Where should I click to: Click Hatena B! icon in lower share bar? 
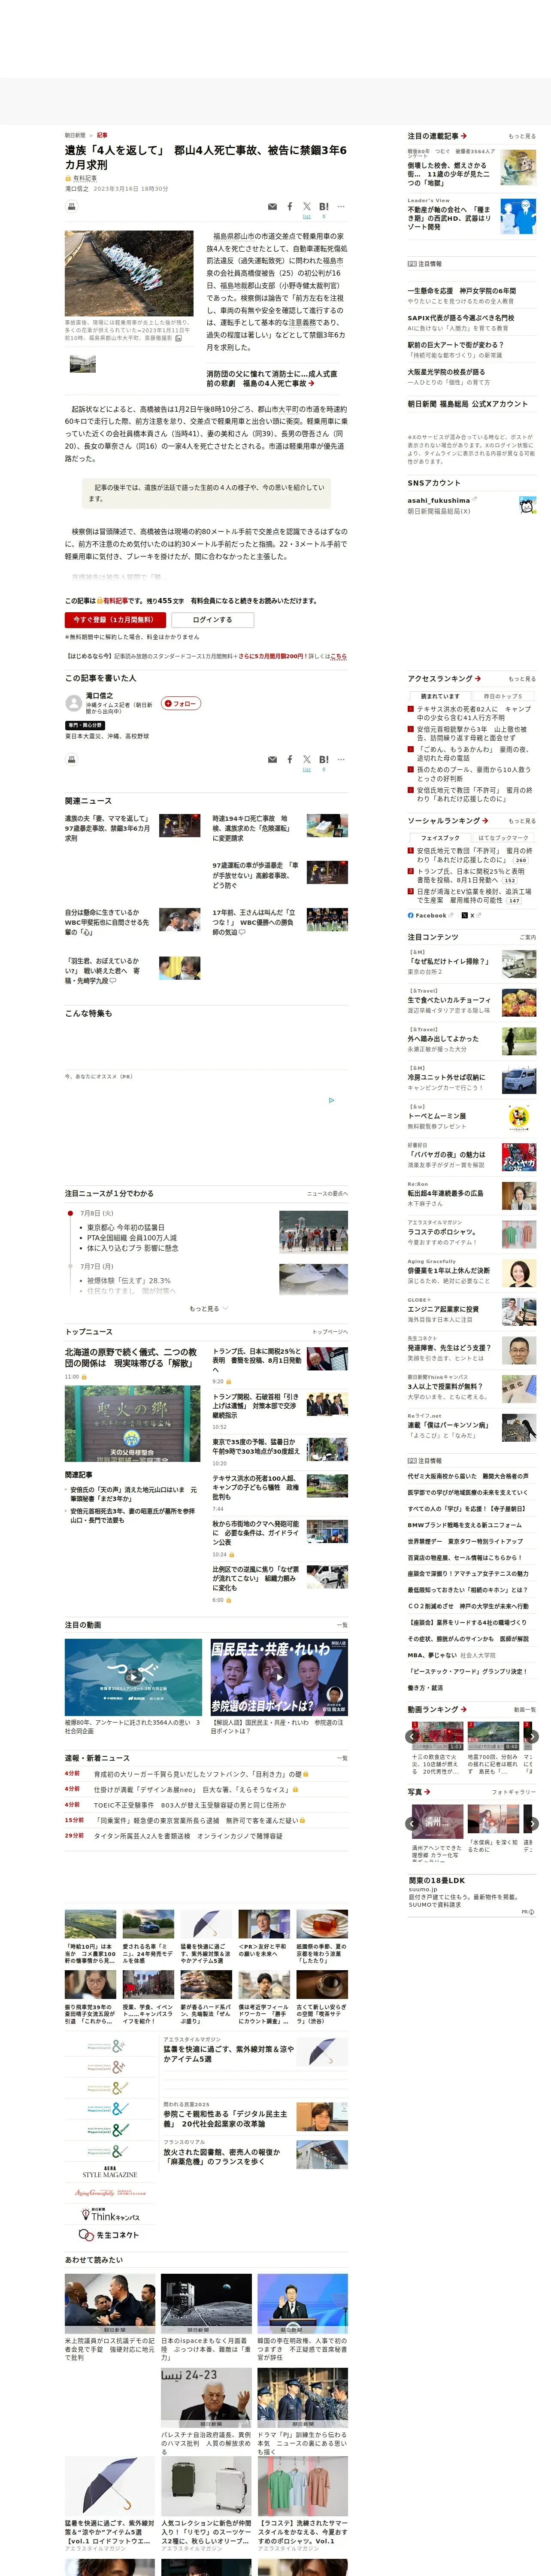point(324,760)
